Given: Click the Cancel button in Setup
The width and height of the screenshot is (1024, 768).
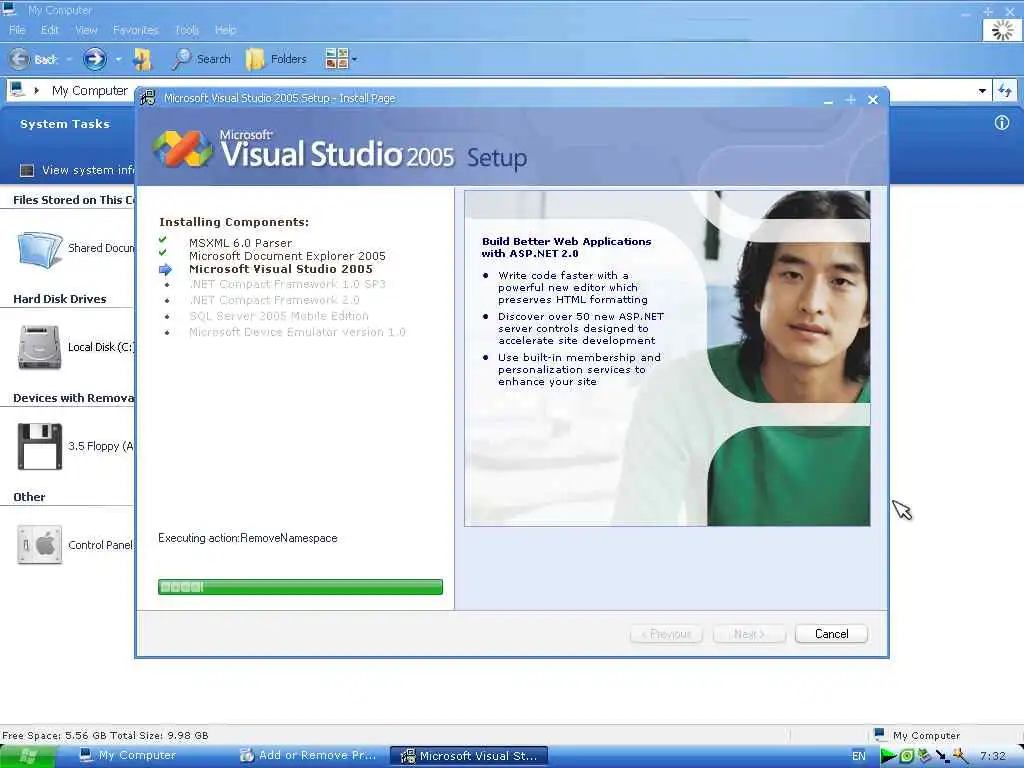Looking at the screenshot, I should pos(831,633).
